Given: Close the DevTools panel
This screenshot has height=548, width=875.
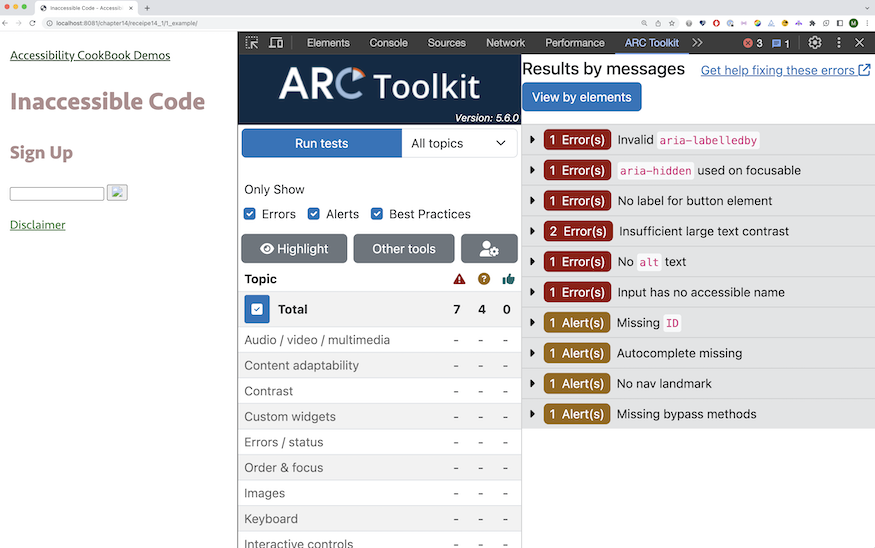Looking at the screenshot, I should (x=859, y=43).
